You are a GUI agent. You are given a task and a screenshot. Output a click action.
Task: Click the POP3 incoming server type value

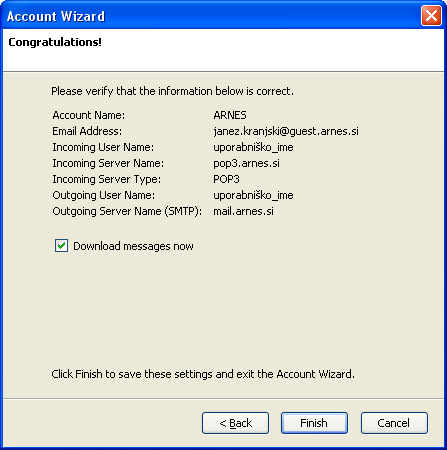(226, 179)
